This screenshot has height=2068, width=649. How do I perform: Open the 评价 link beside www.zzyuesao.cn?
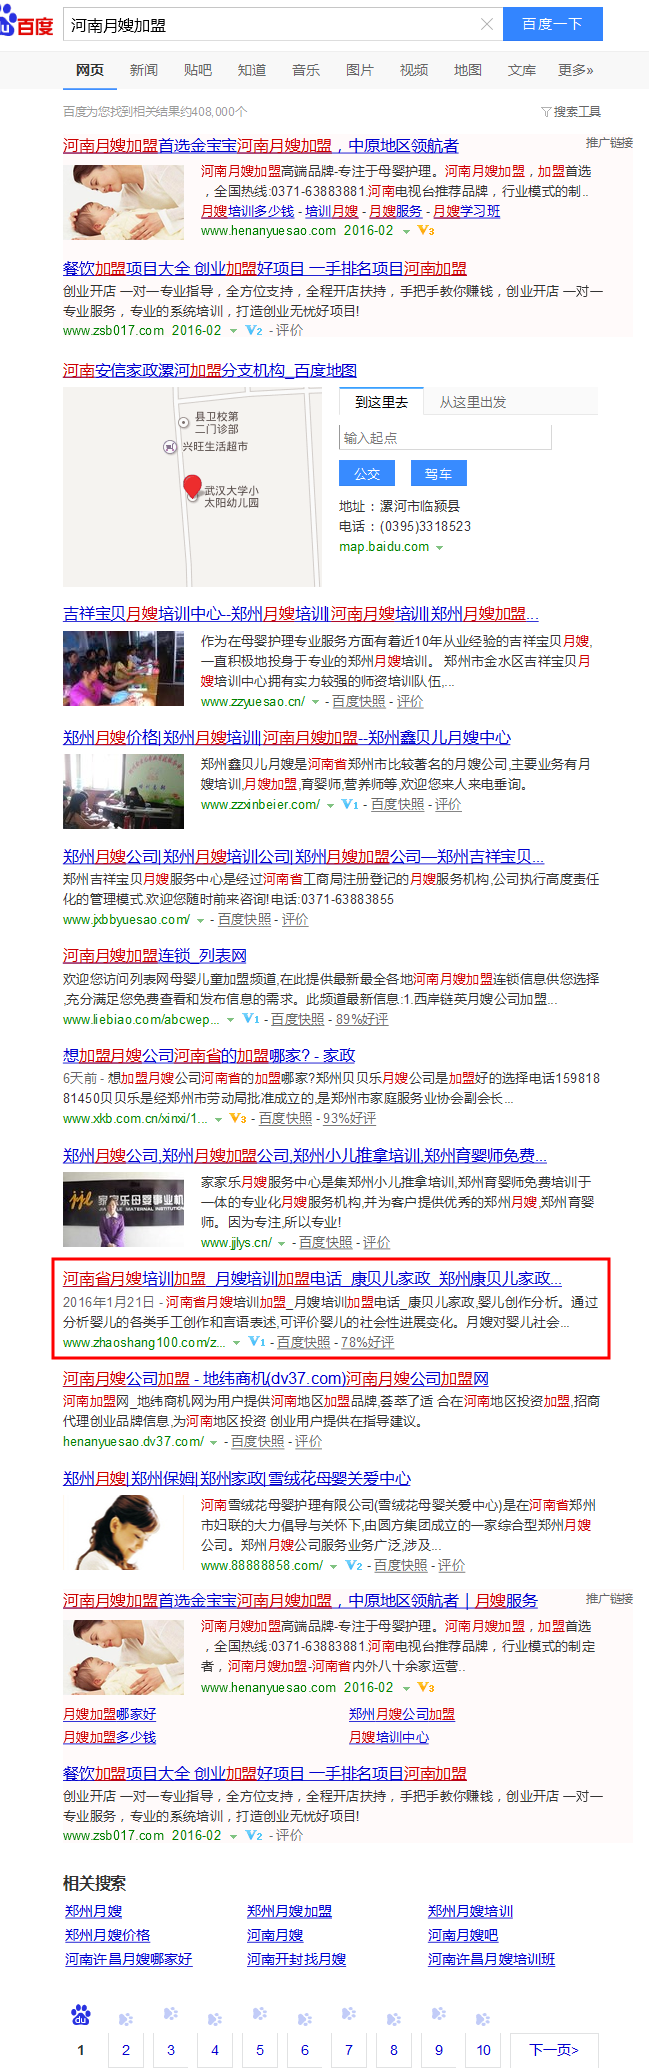coord(410,701)
